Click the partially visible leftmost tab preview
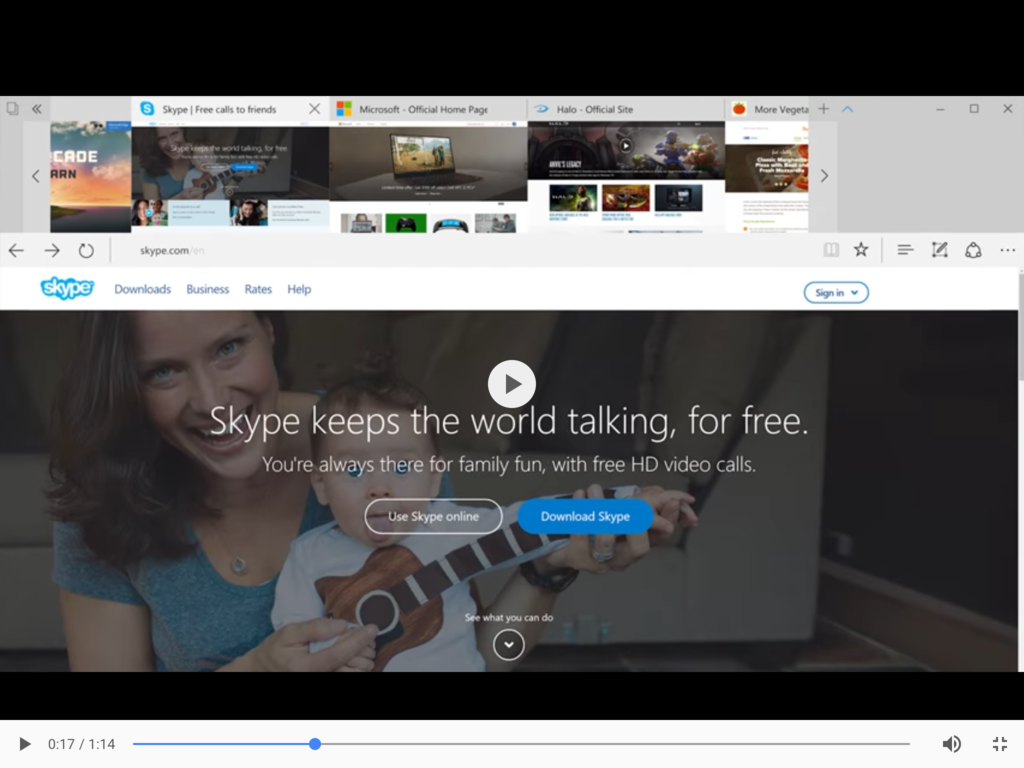The image size is (1024, 768). coord(90,176)
